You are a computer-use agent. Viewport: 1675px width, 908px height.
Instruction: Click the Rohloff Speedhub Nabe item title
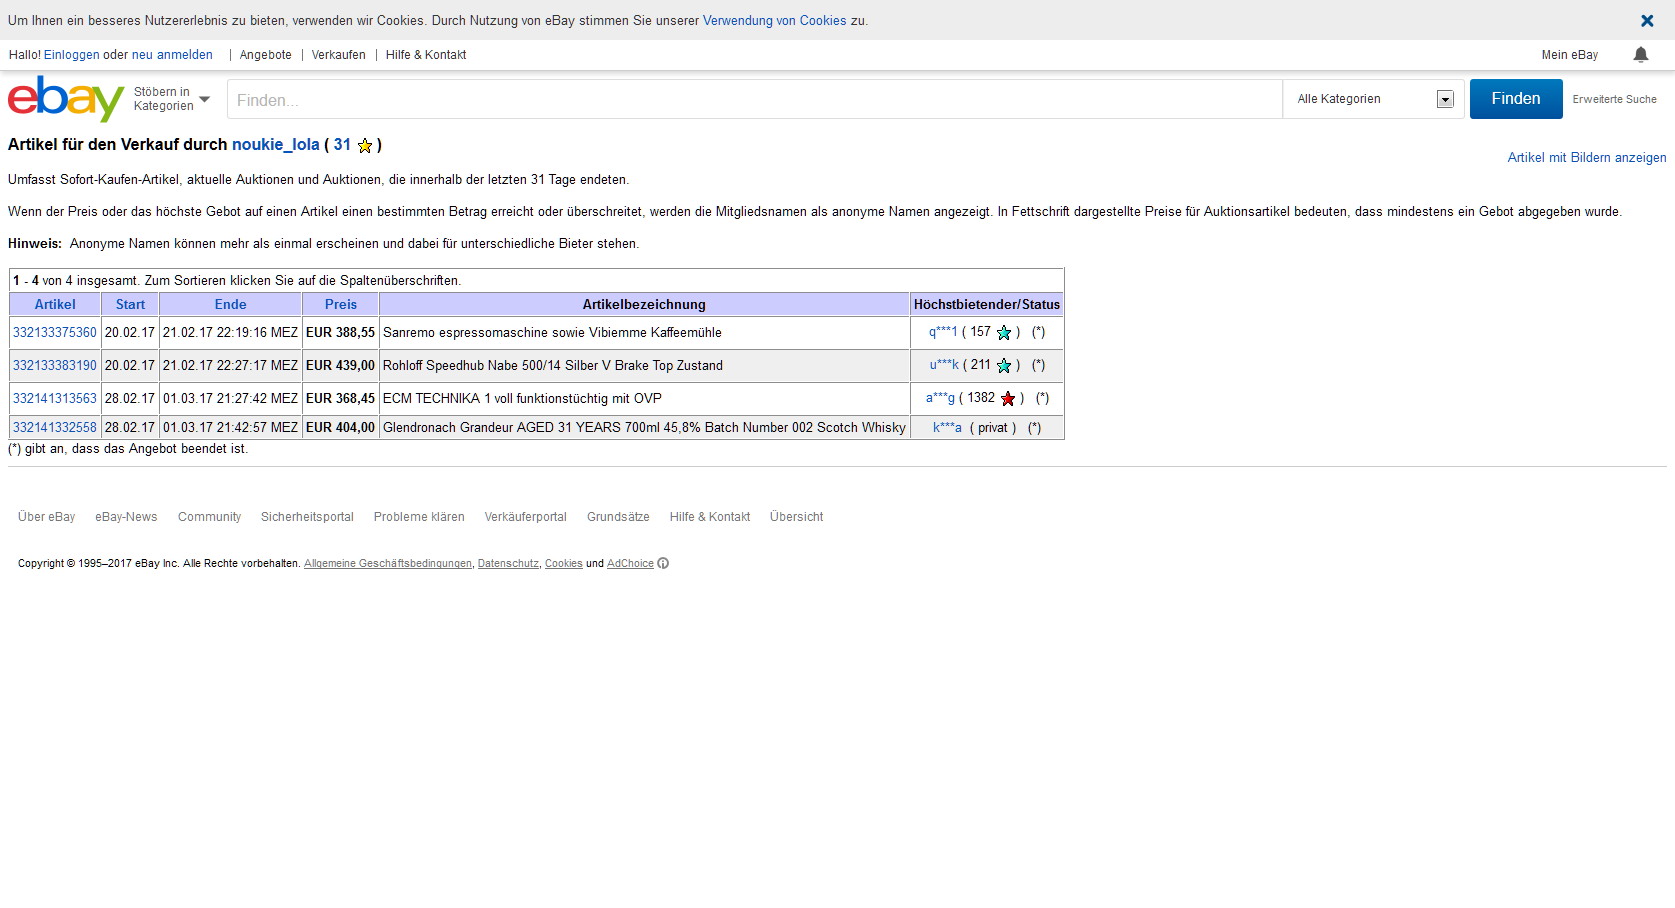pyautogui.click(x=553, y=366)
